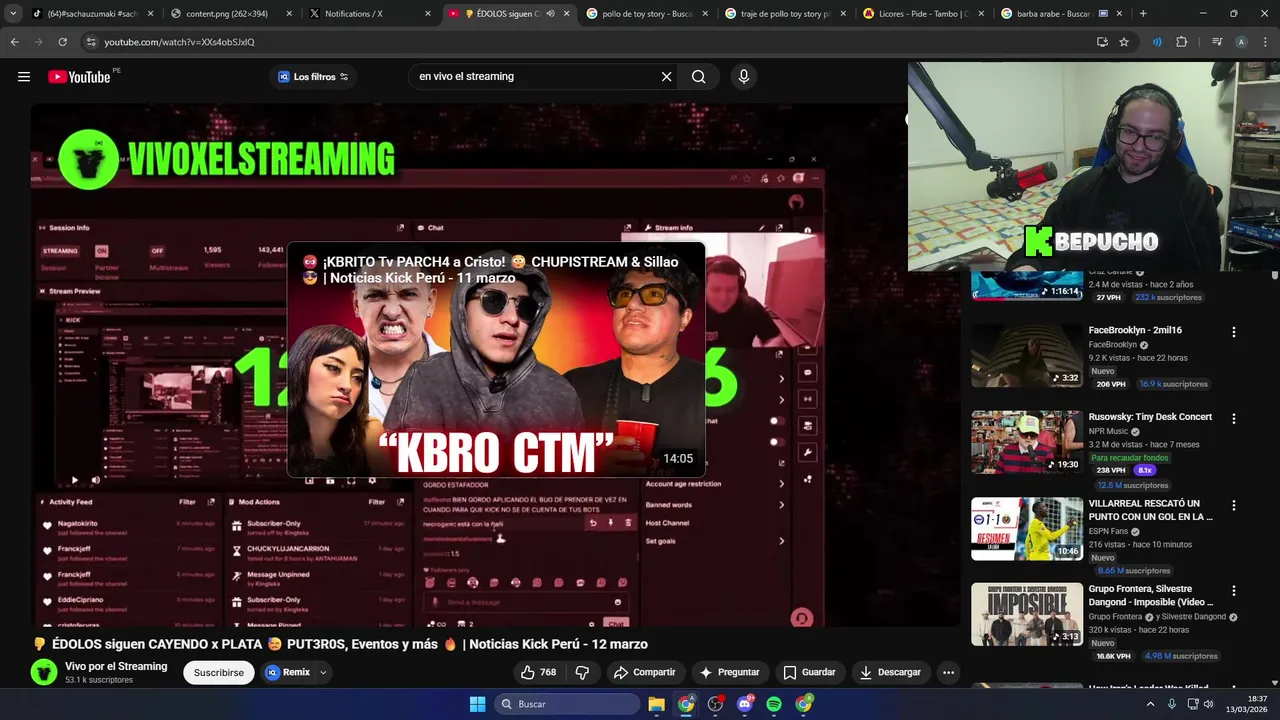Open the KBRITO Tv suggested video card
Viewport: 1280px width, 720px height.
coord(496,360)
